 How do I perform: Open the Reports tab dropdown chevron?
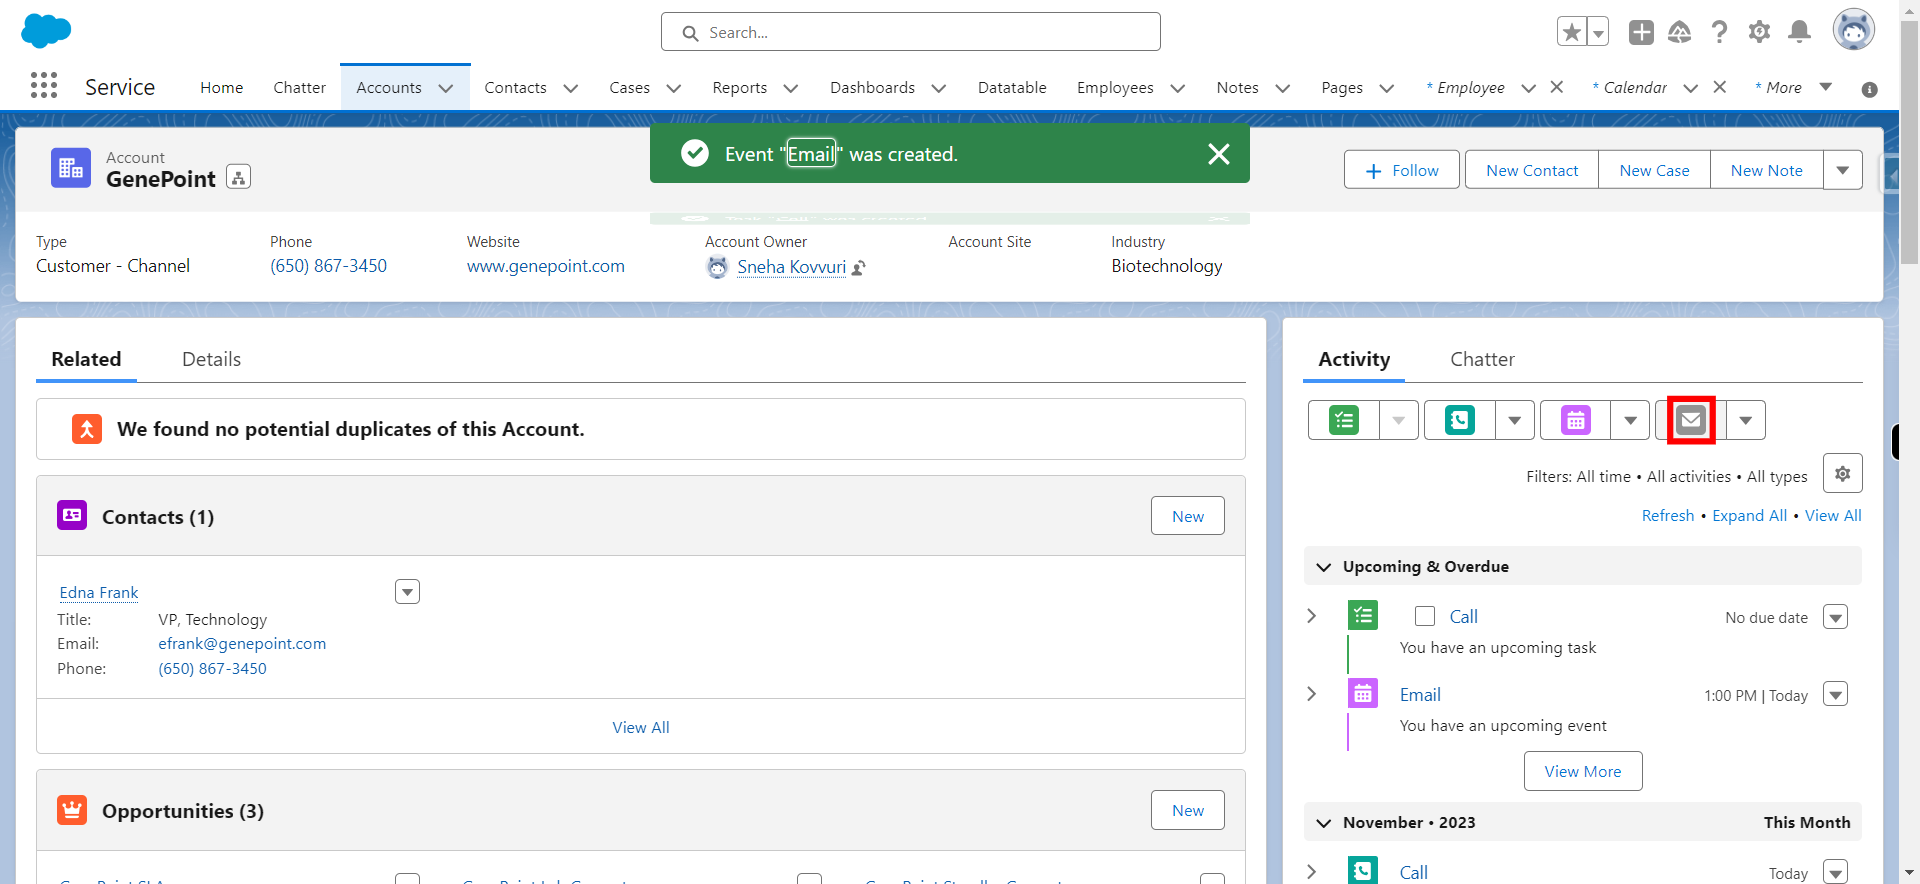[791, 88]
